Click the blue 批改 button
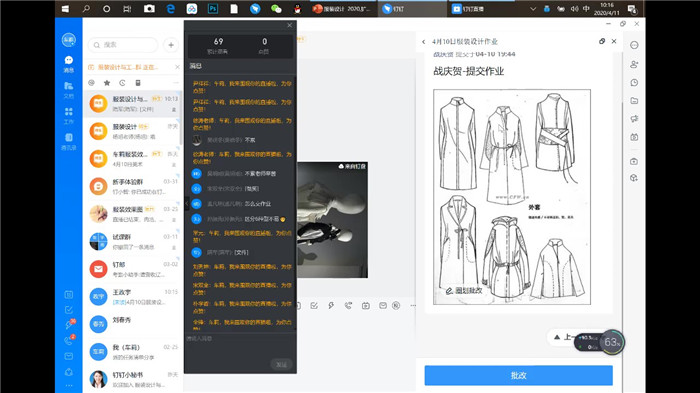700x393 pixels. [518, 375]
